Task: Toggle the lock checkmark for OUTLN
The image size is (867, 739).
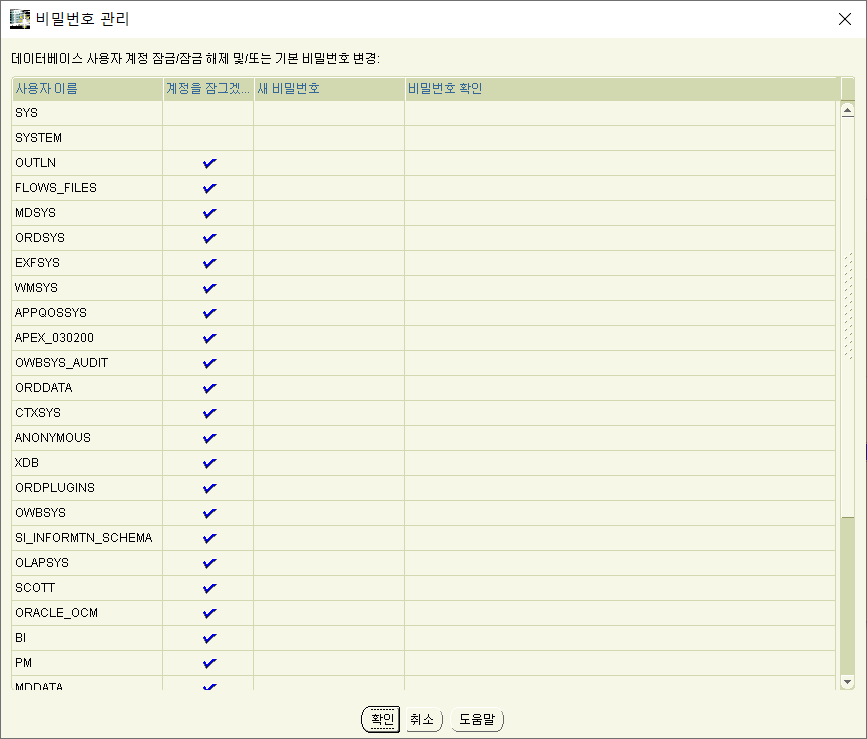Action: [209, 163]
